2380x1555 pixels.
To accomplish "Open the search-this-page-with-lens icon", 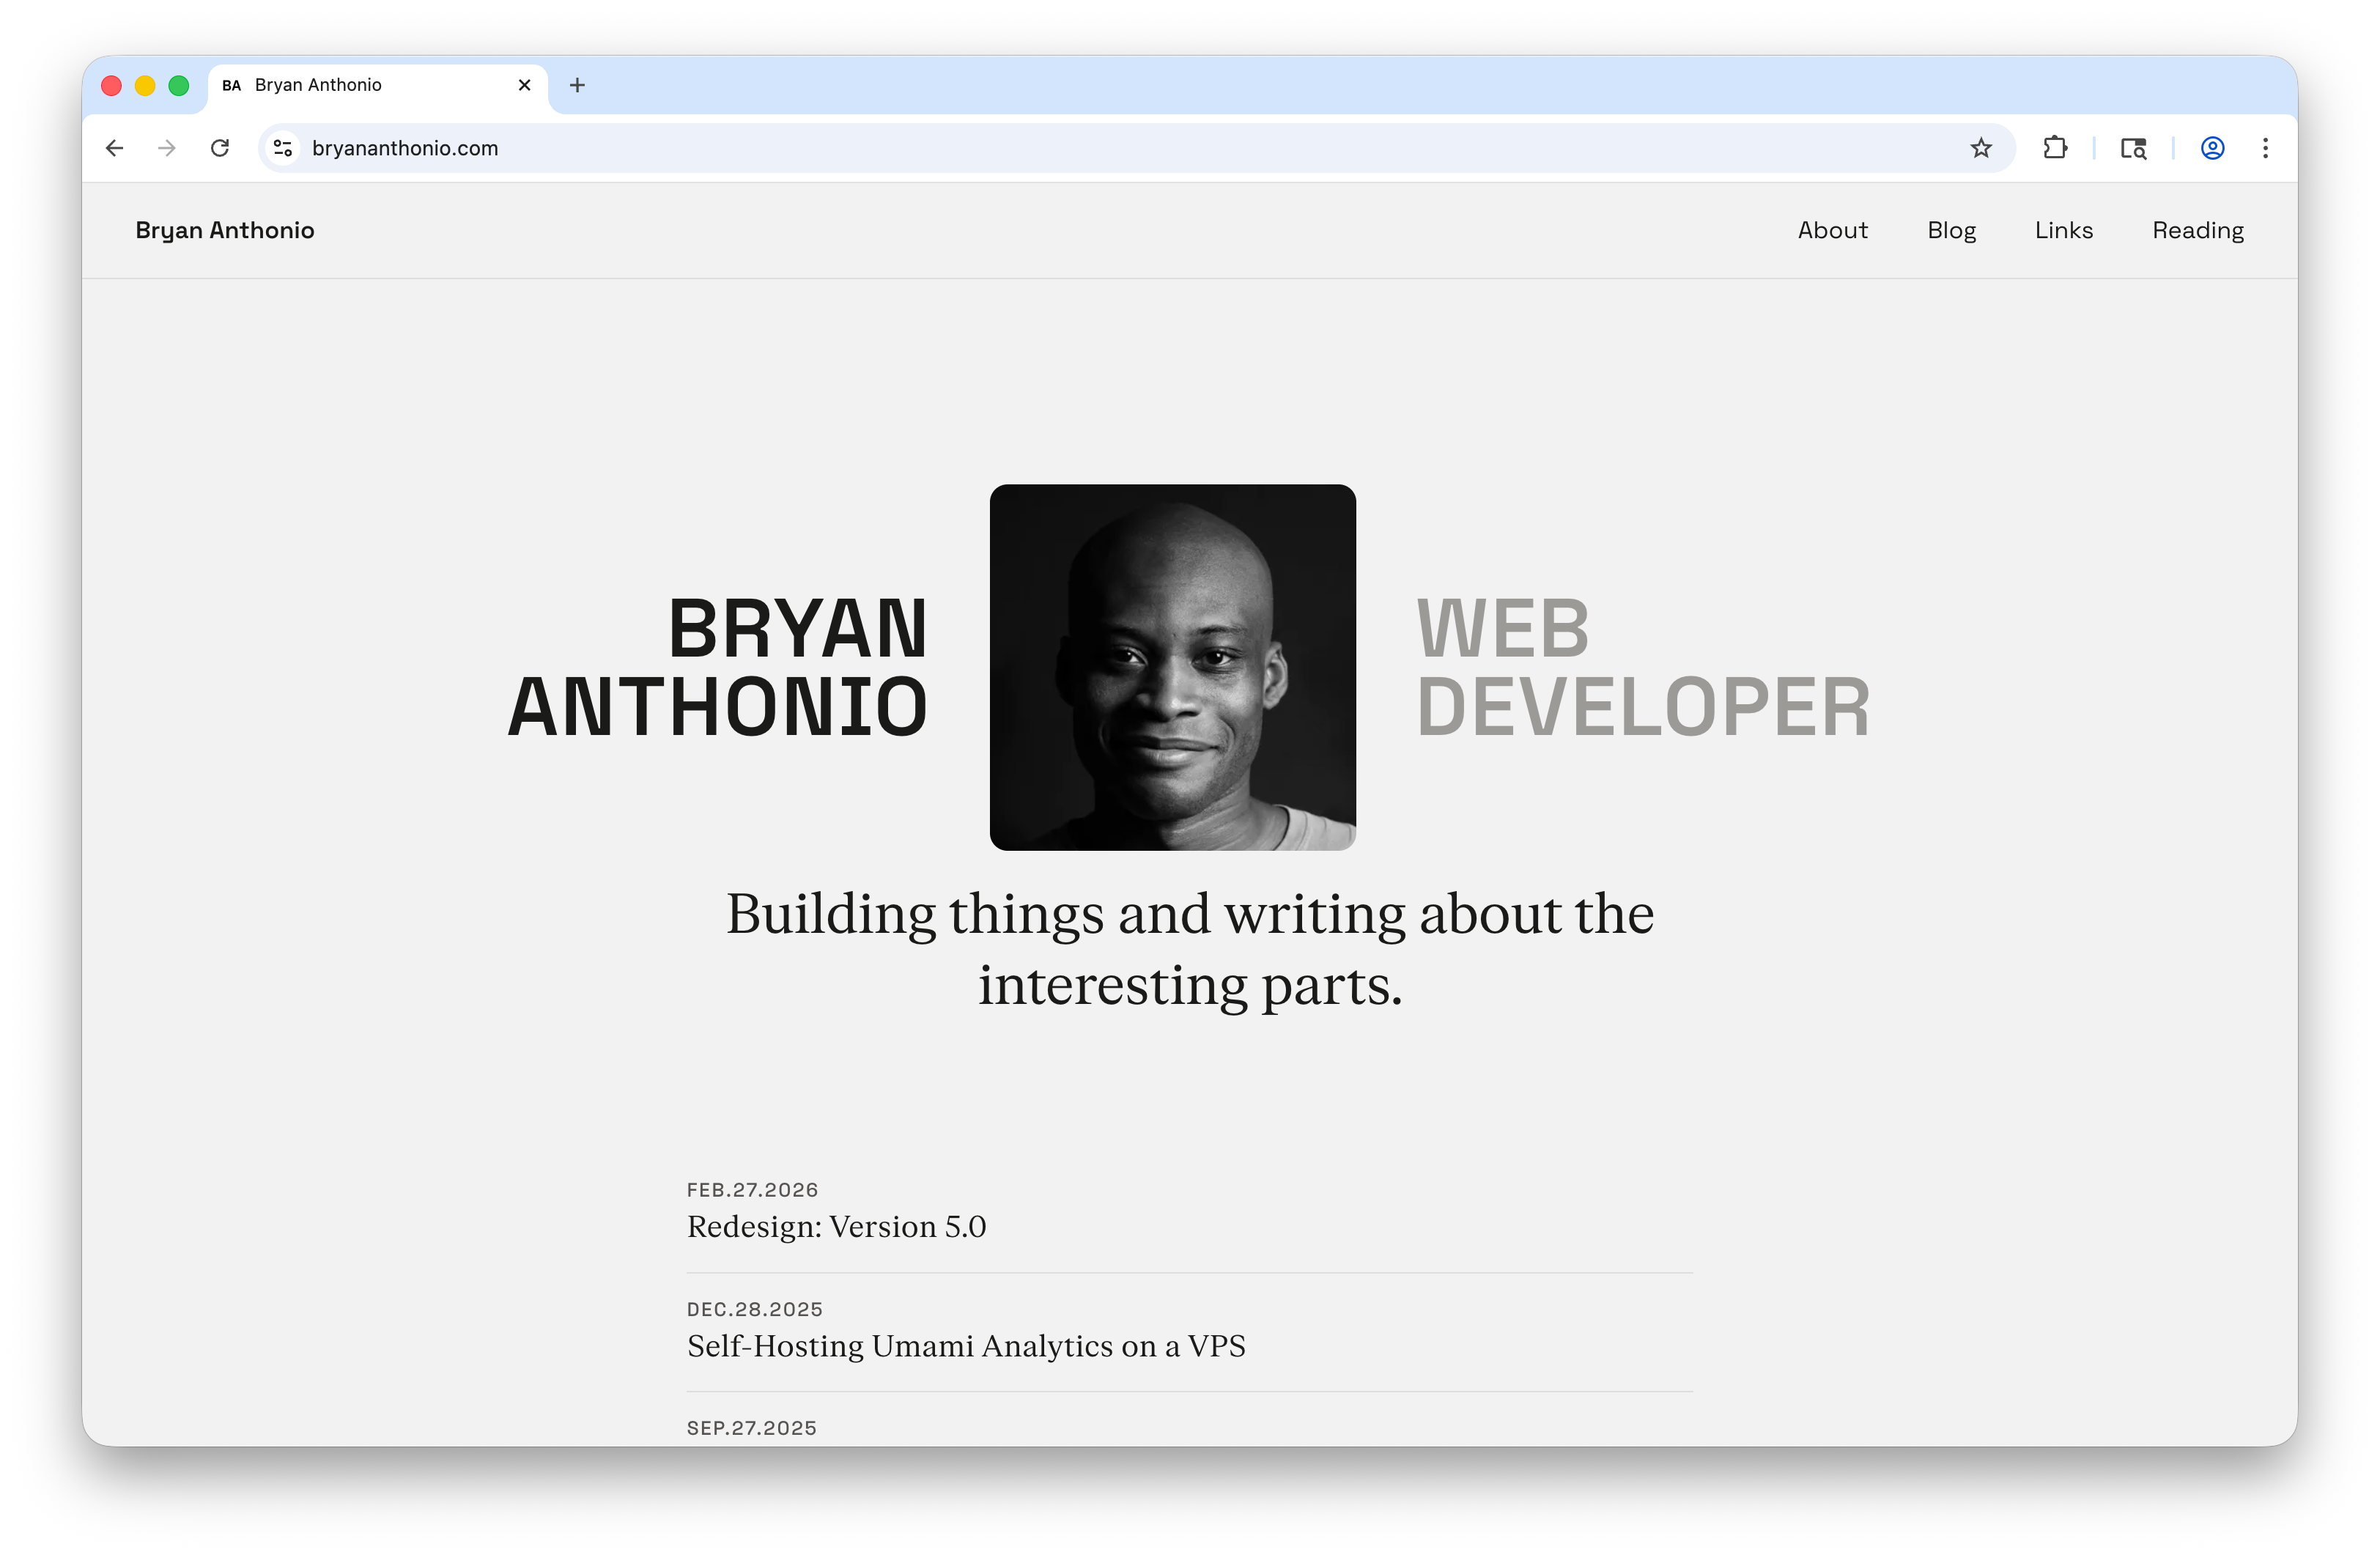I will click(2132, 147).
